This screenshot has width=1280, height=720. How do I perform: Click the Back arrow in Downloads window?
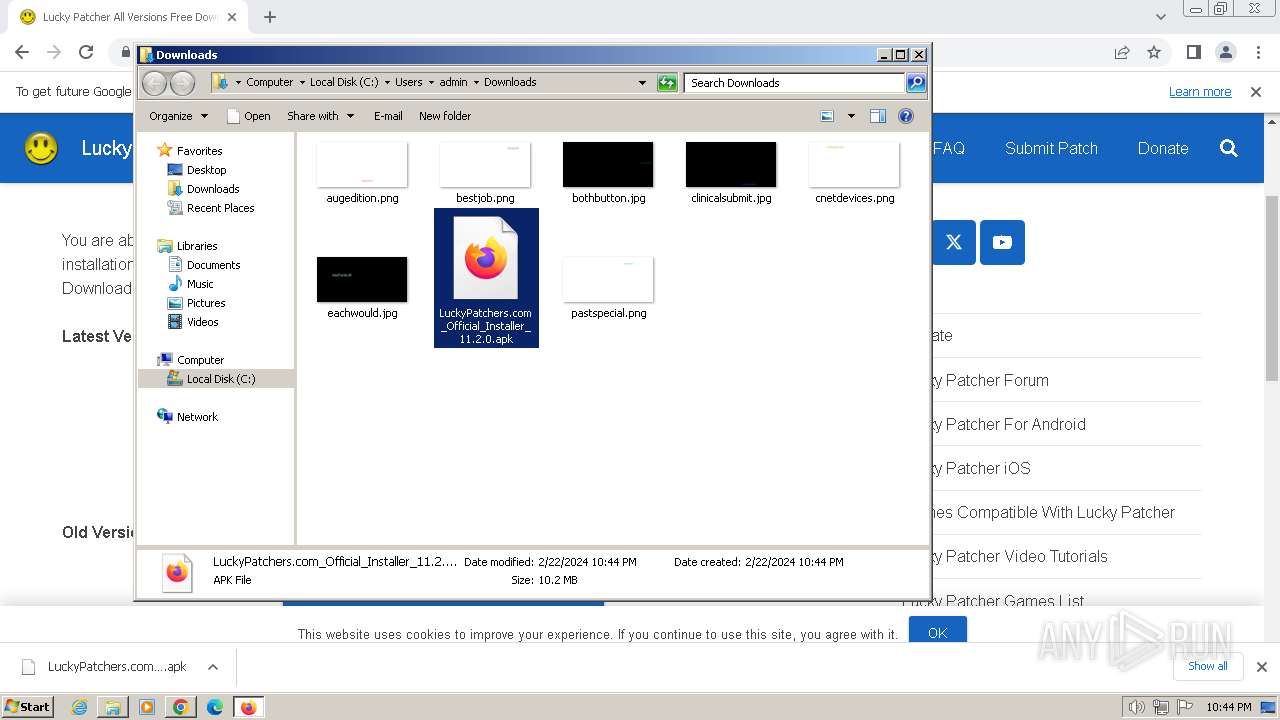tap(155, 83)
